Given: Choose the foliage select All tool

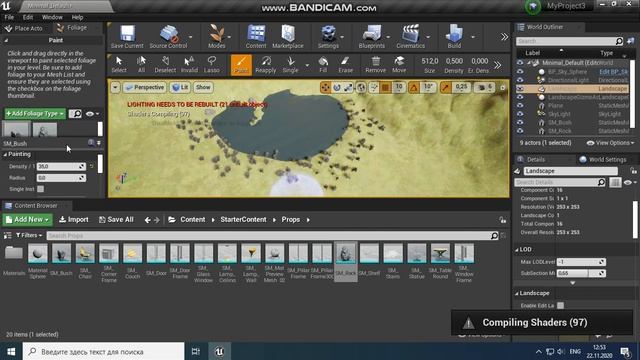Looking at the screenshot, I should tap(141, 64).
